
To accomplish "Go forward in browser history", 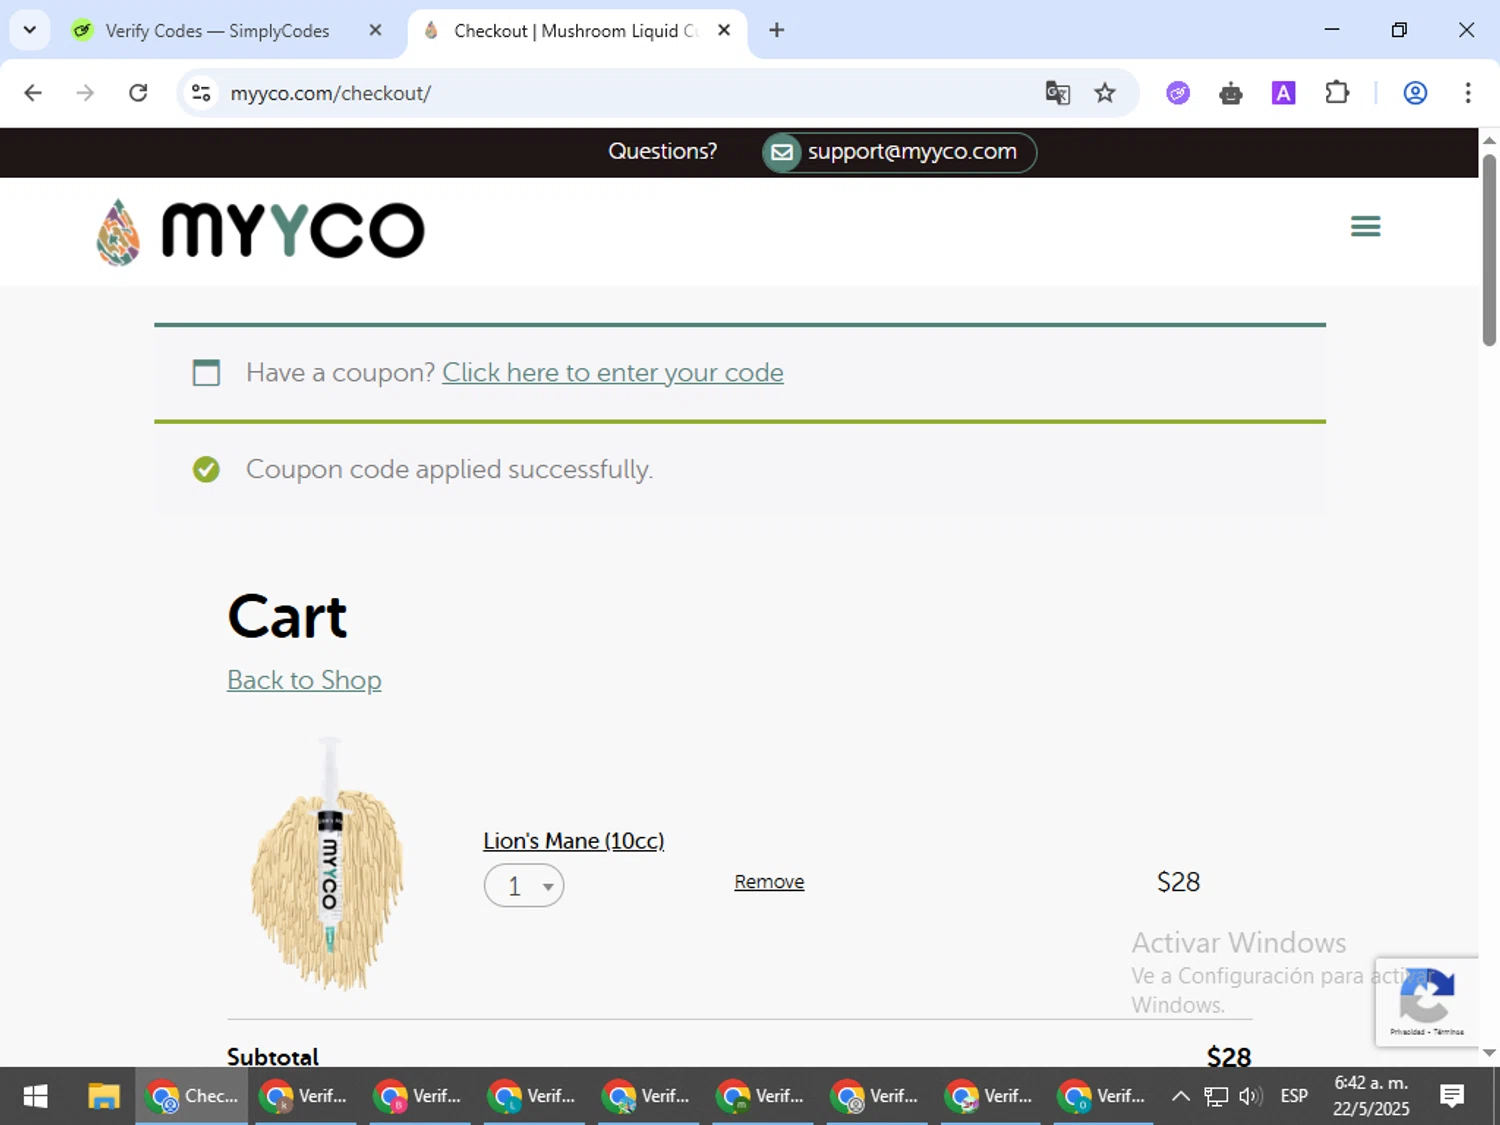I will [85, 93].
